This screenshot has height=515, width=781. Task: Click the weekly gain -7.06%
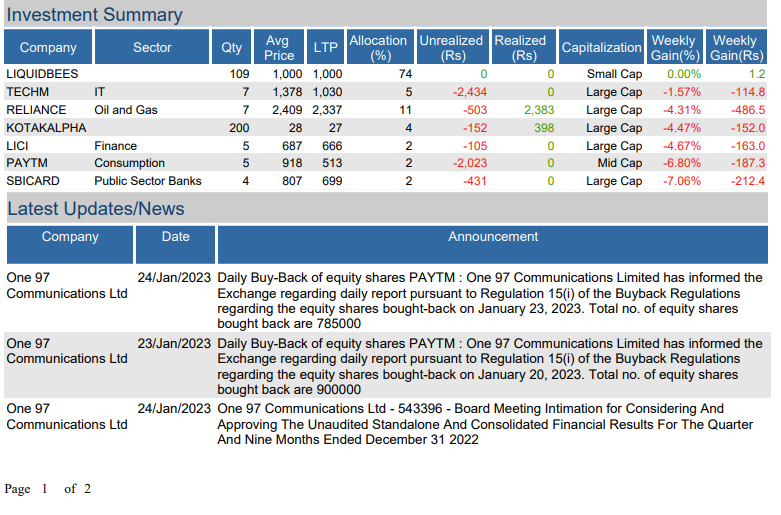682,181
